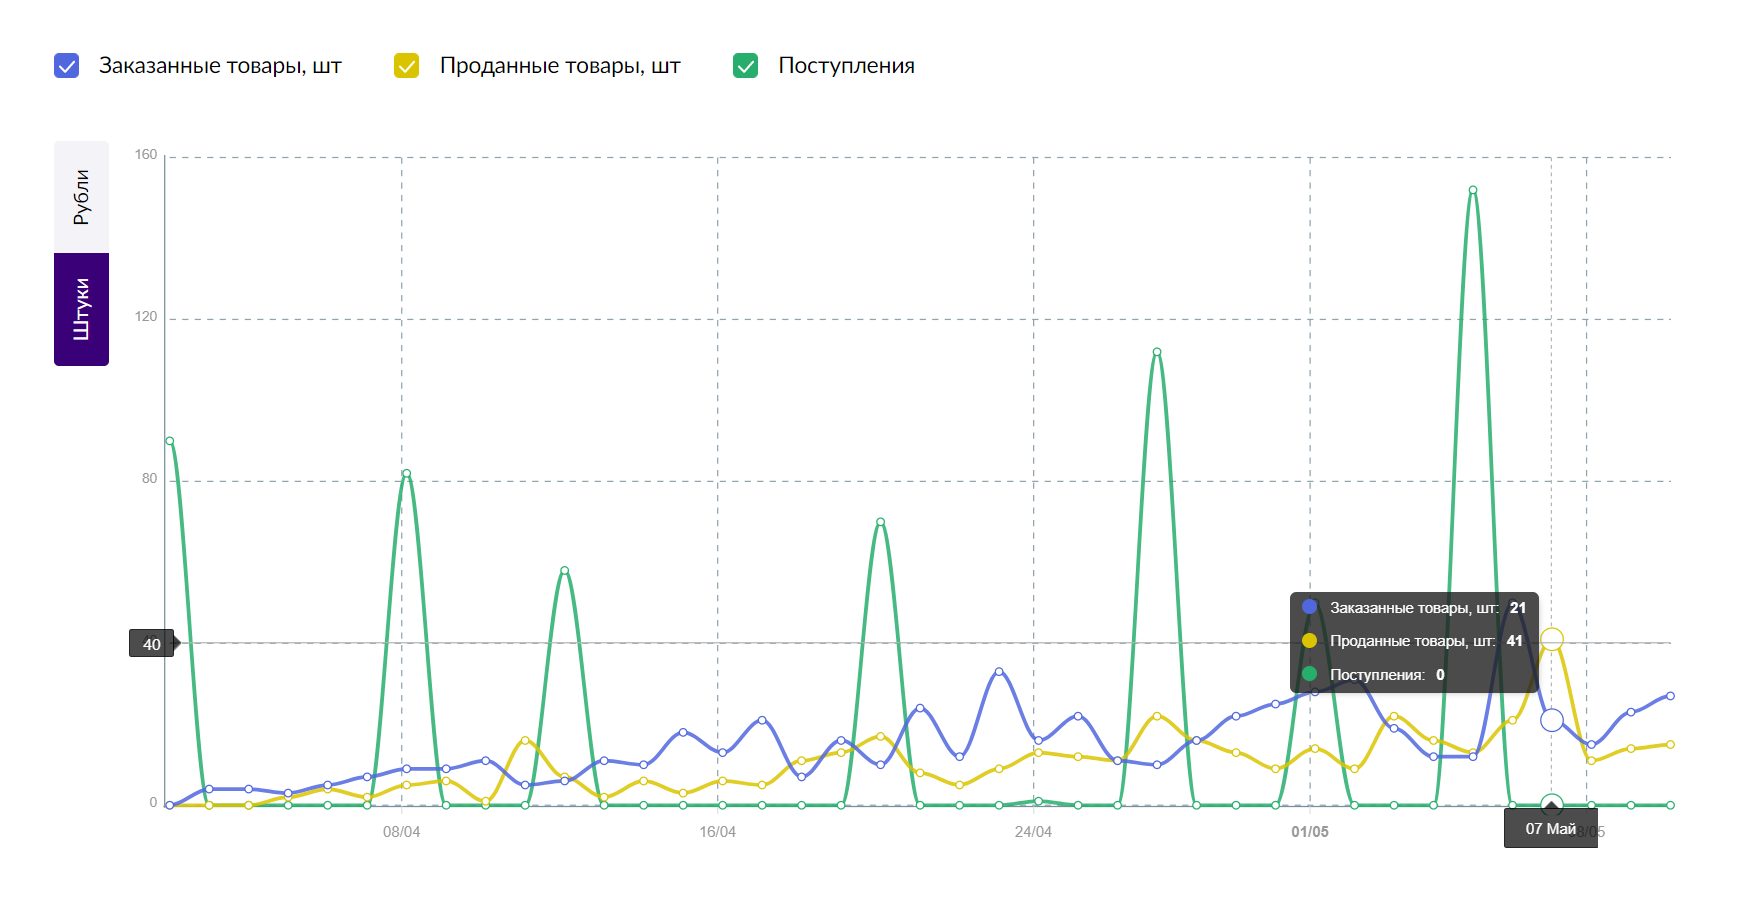Click the highlighted yellow point at value 41
The width and height of the screenshot is (1742, 924).
coord(1551,639)
